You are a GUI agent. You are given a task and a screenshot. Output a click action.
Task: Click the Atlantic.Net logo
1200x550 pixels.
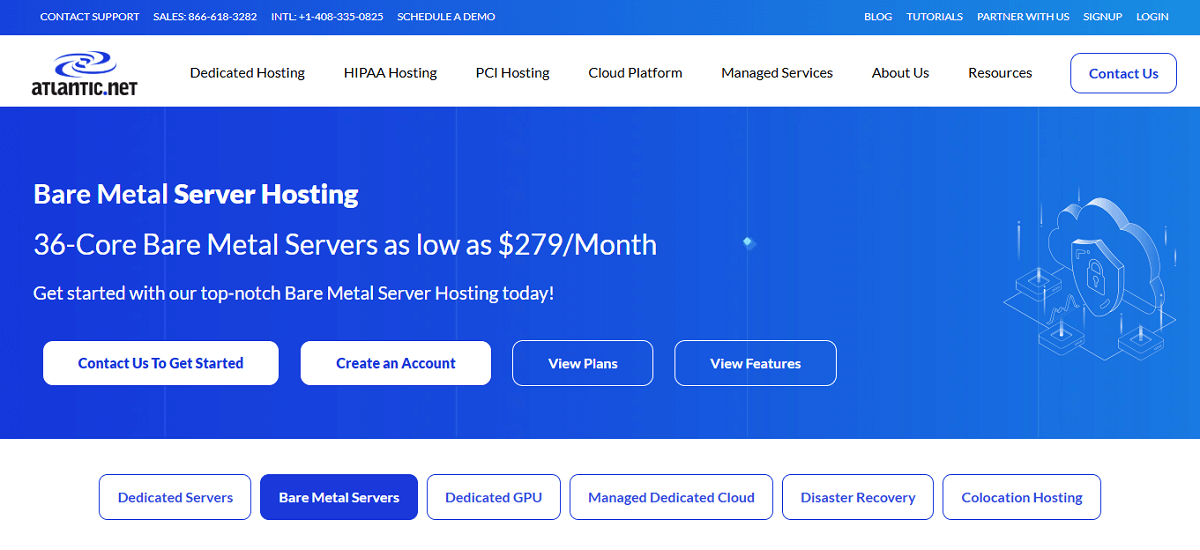click(x=84, y=73)
